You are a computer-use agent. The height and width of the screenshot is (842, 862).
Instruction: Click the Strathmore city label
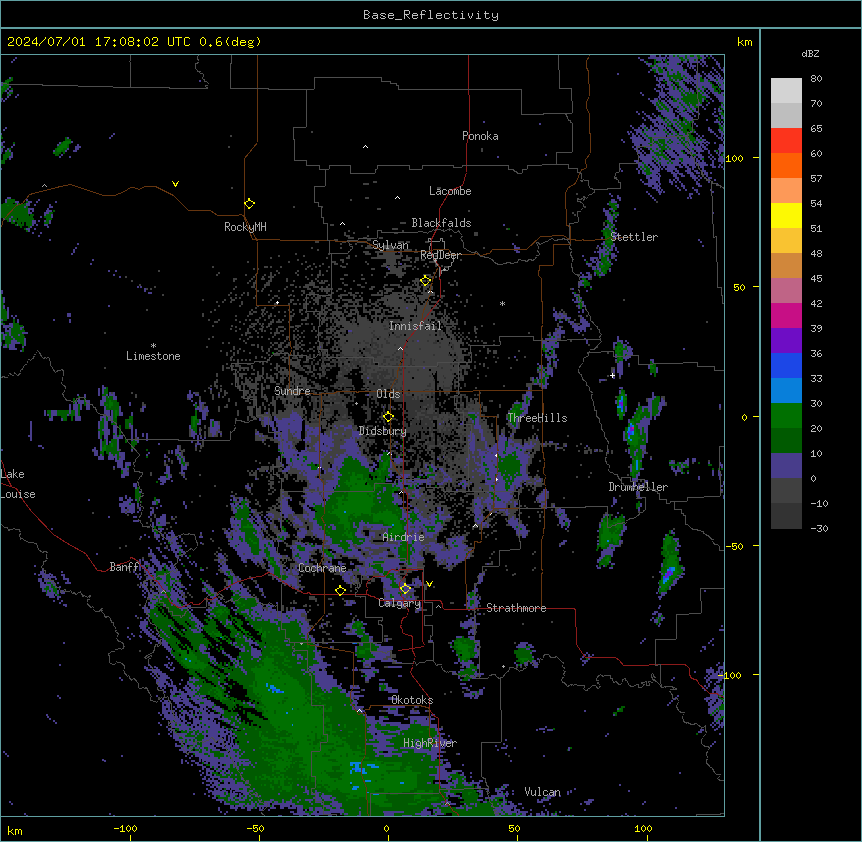click(x=516, y=608)
